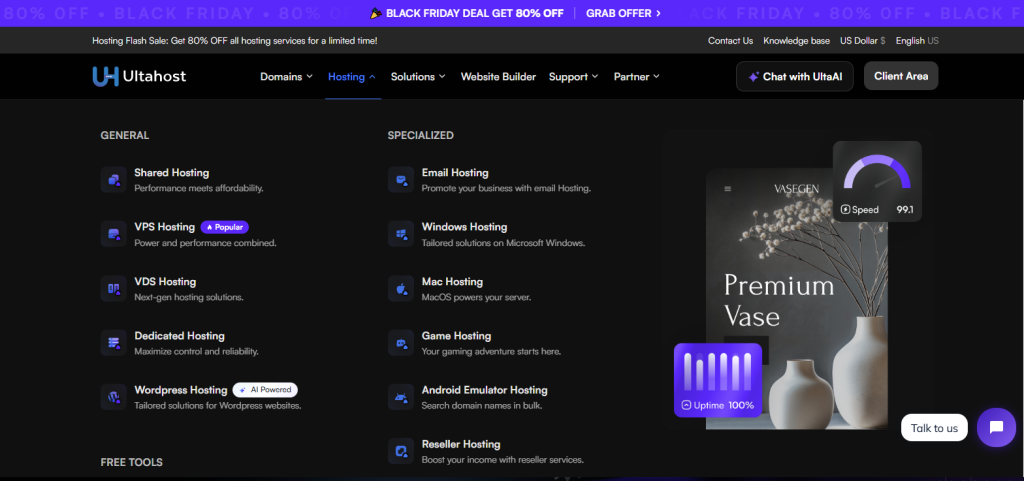Click the Talk to us bubble
Viewport: 1024px width, 481px height.
935,428
